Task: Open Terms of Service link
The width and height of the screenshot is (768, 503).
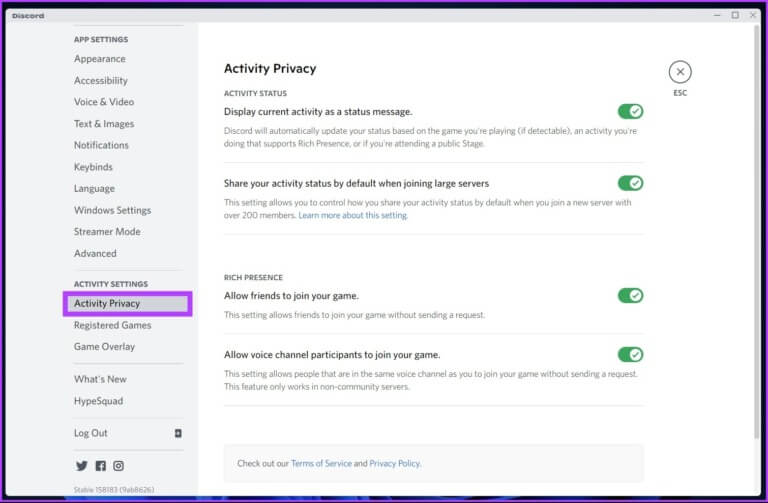Action: (321, 463)
